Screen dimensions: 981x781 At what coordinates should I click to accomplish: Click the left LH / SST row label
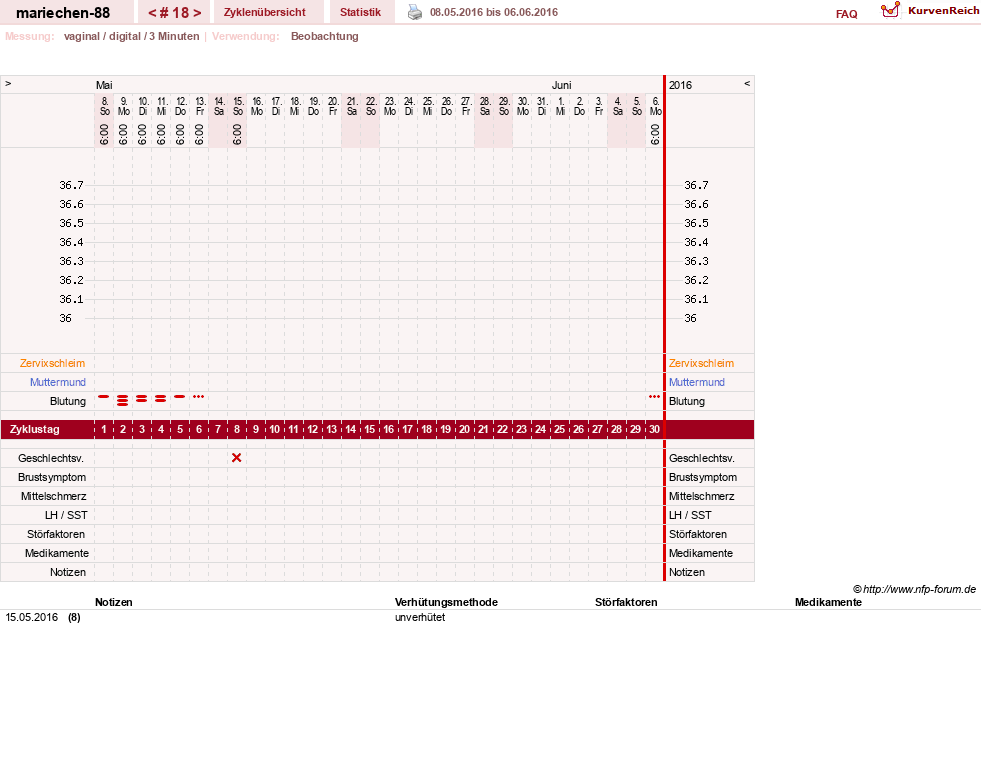(66, 516)
